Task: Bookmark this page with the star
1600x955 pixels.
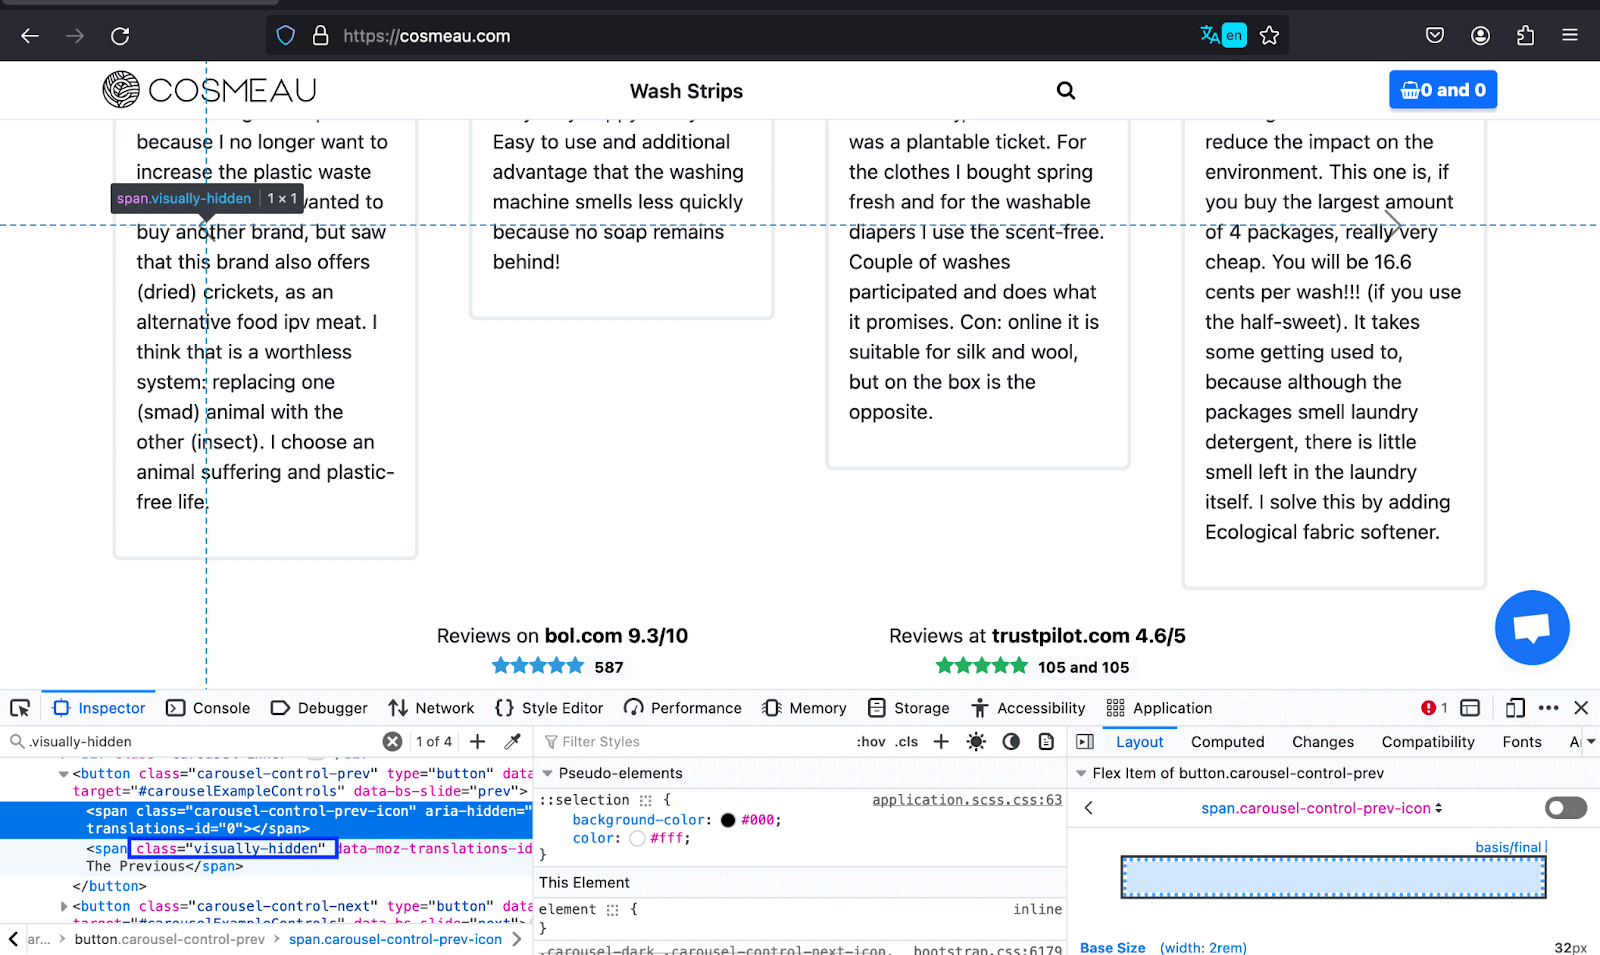Action: 1270,36
